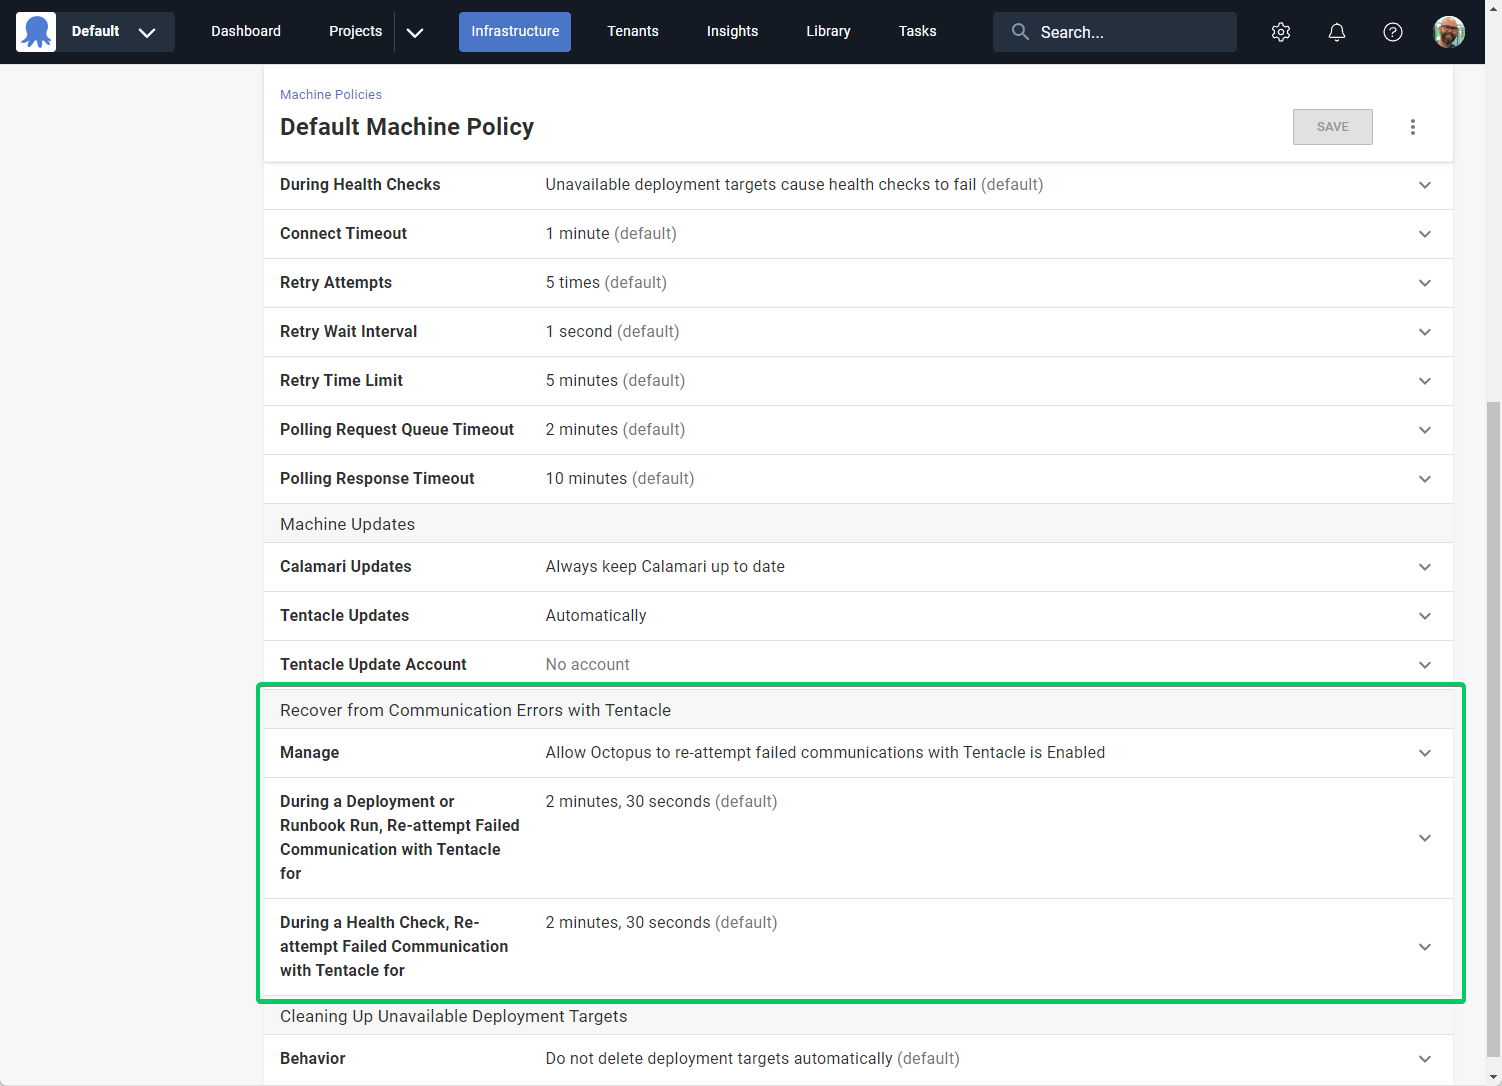
Task: Expand the Manage communication errors setting
Action: point(1424,753)
